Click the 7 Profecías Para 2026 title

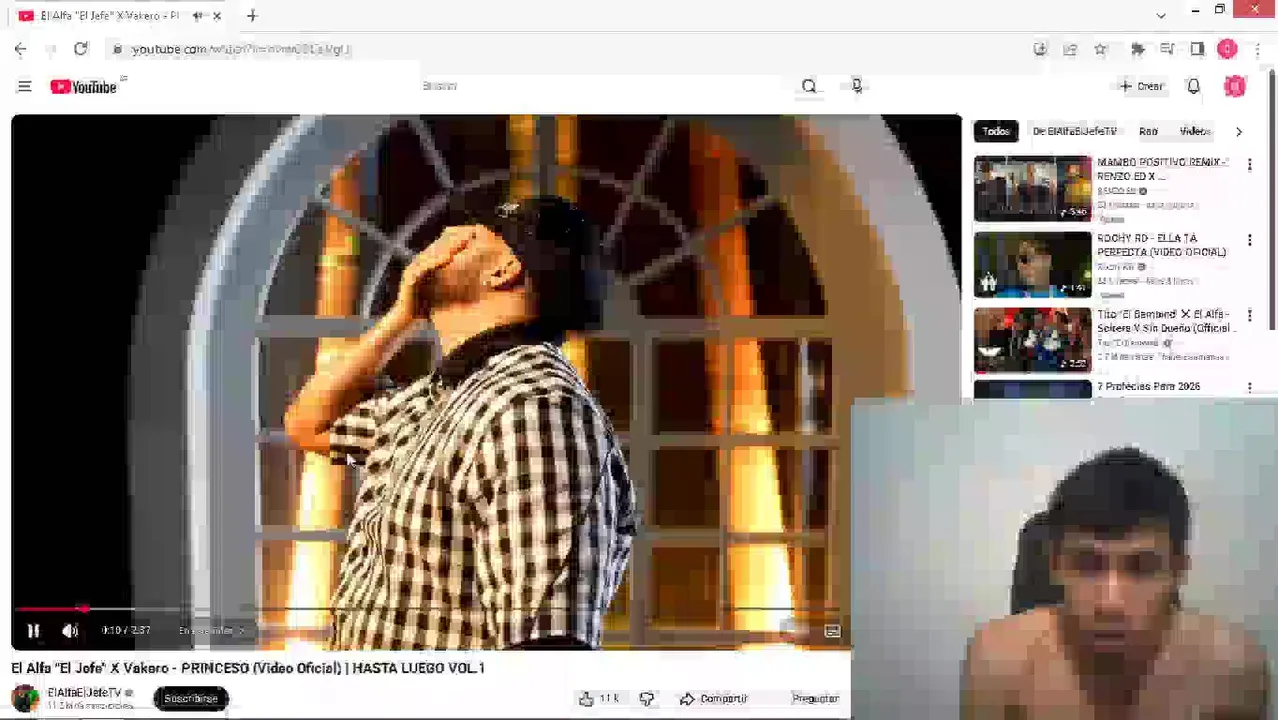1148,386
